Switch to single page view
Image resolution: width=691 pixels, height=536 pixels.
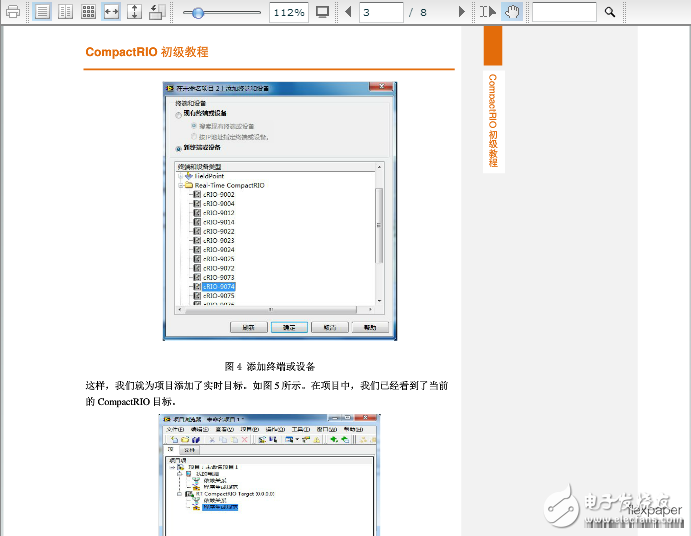coord(42,11)
